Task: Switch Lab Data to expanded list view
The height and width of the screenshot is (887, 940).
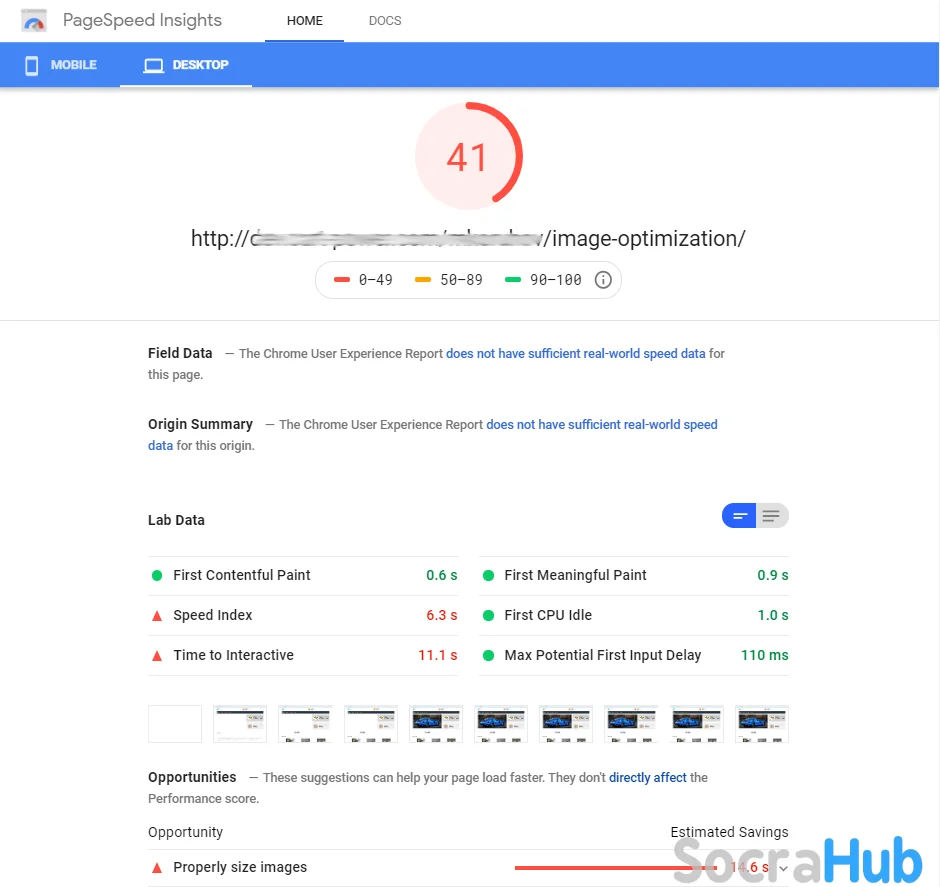Action: tap(771, 516)
